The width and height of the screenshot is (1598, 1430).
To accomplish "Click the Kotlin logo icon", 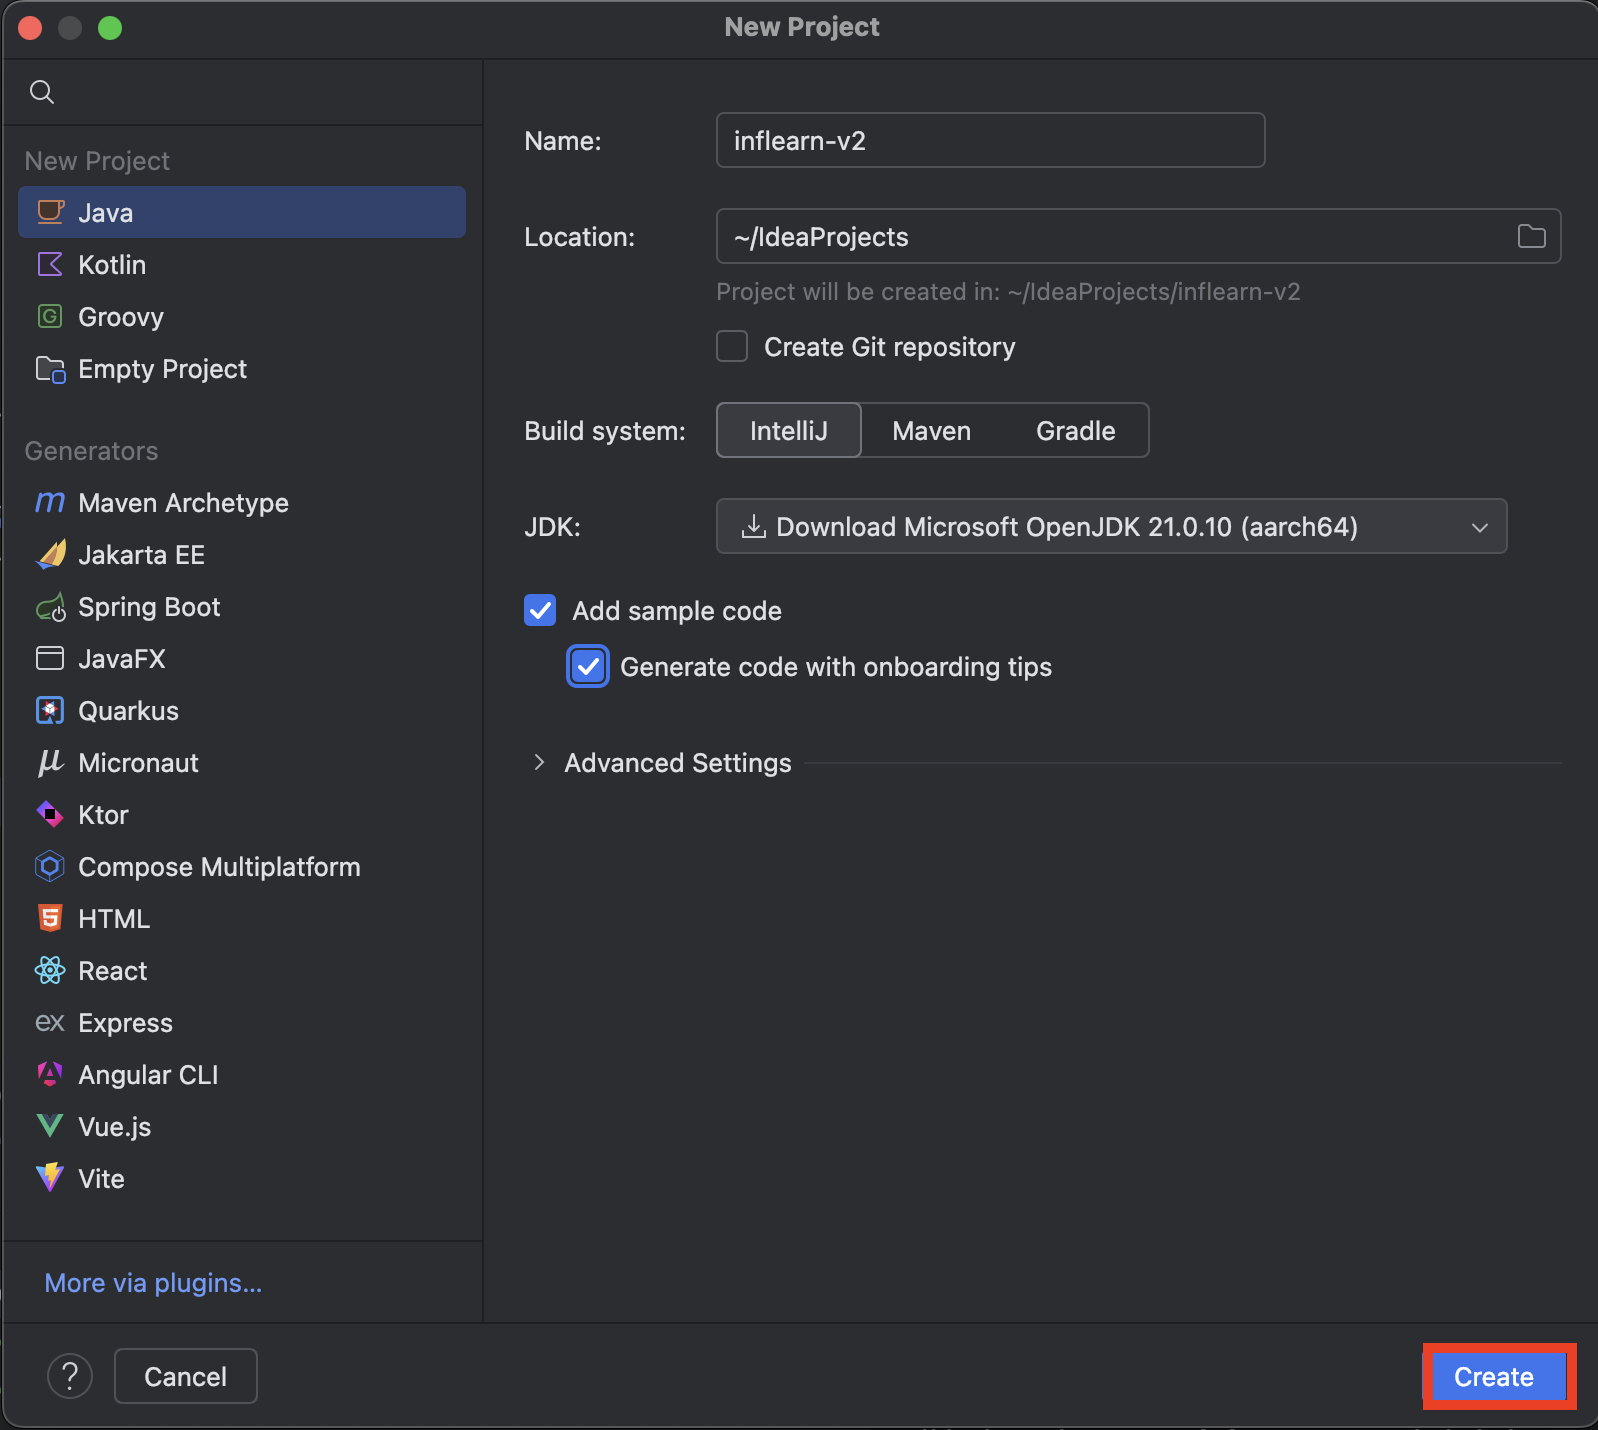I will (x=50, y=264).
